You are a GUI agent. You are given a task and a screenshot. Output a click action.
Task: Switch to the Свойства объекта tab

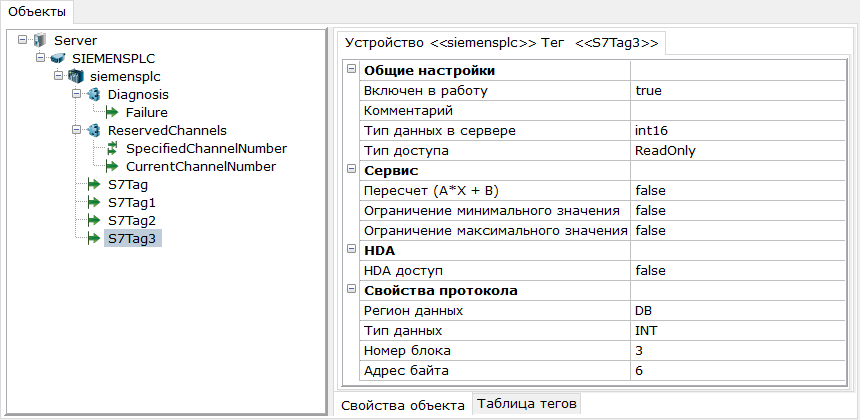[403, 406]
